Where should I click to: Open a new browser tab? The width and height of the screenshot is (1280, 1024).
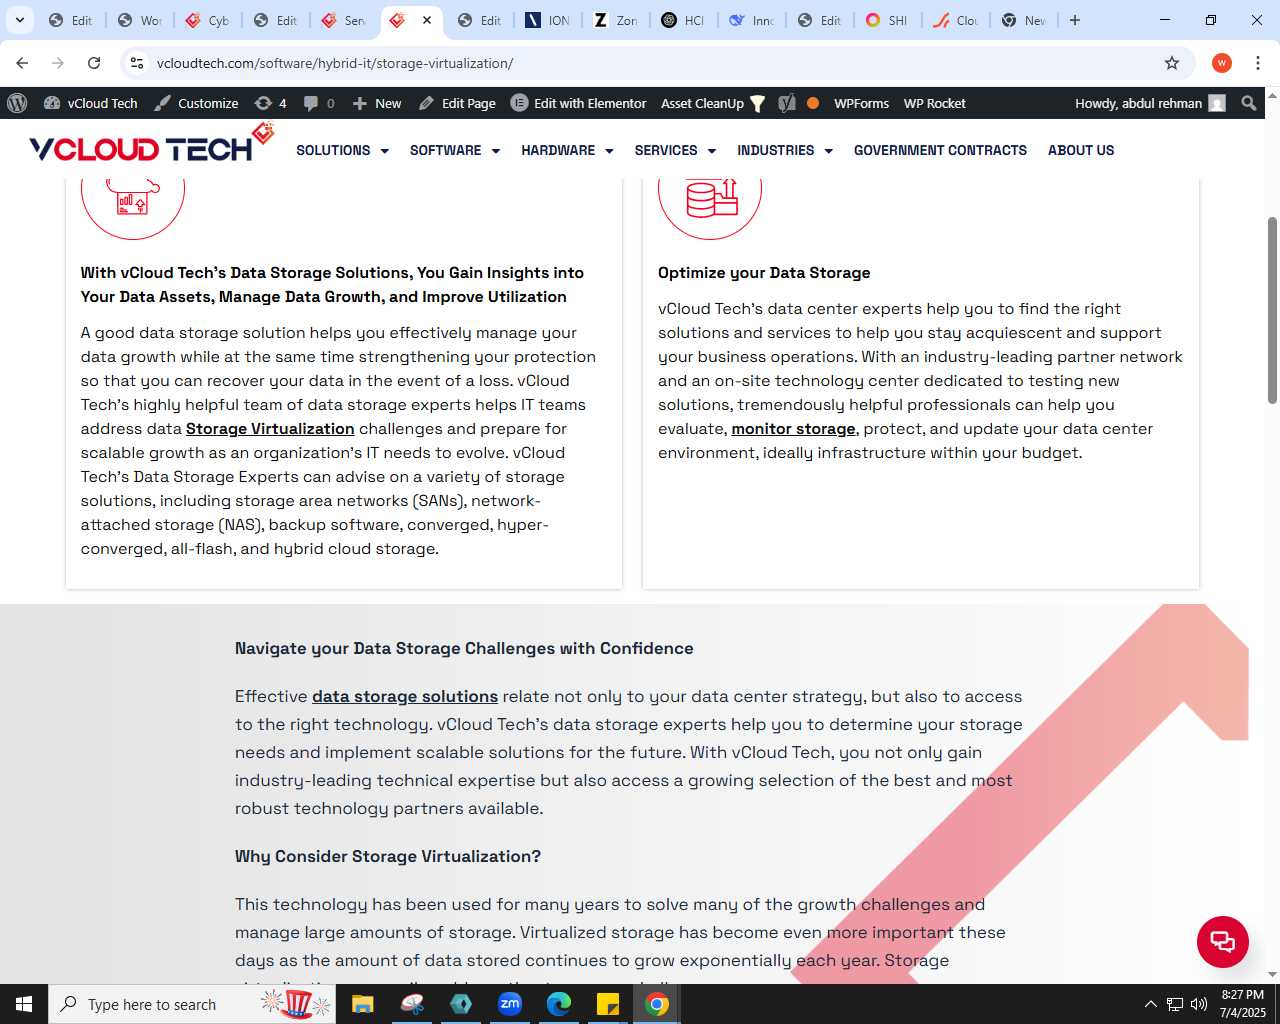(1075, 20)
